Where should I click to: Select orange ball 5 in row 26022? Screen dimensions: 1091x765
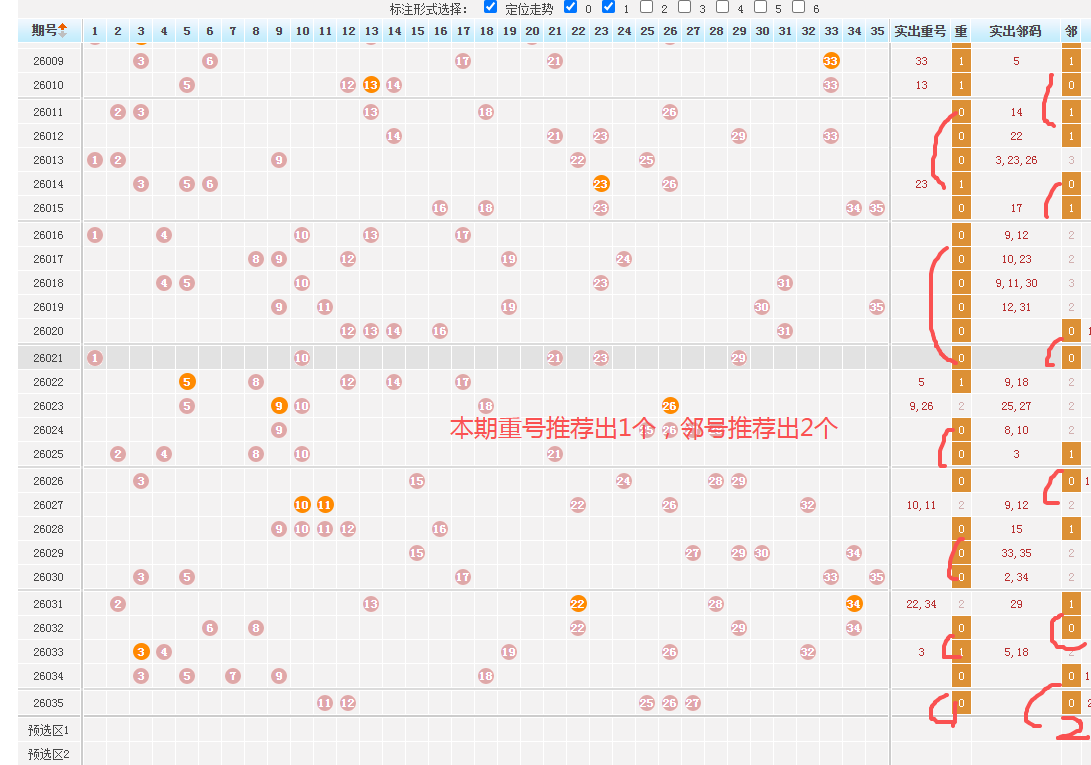click(187, 381)
